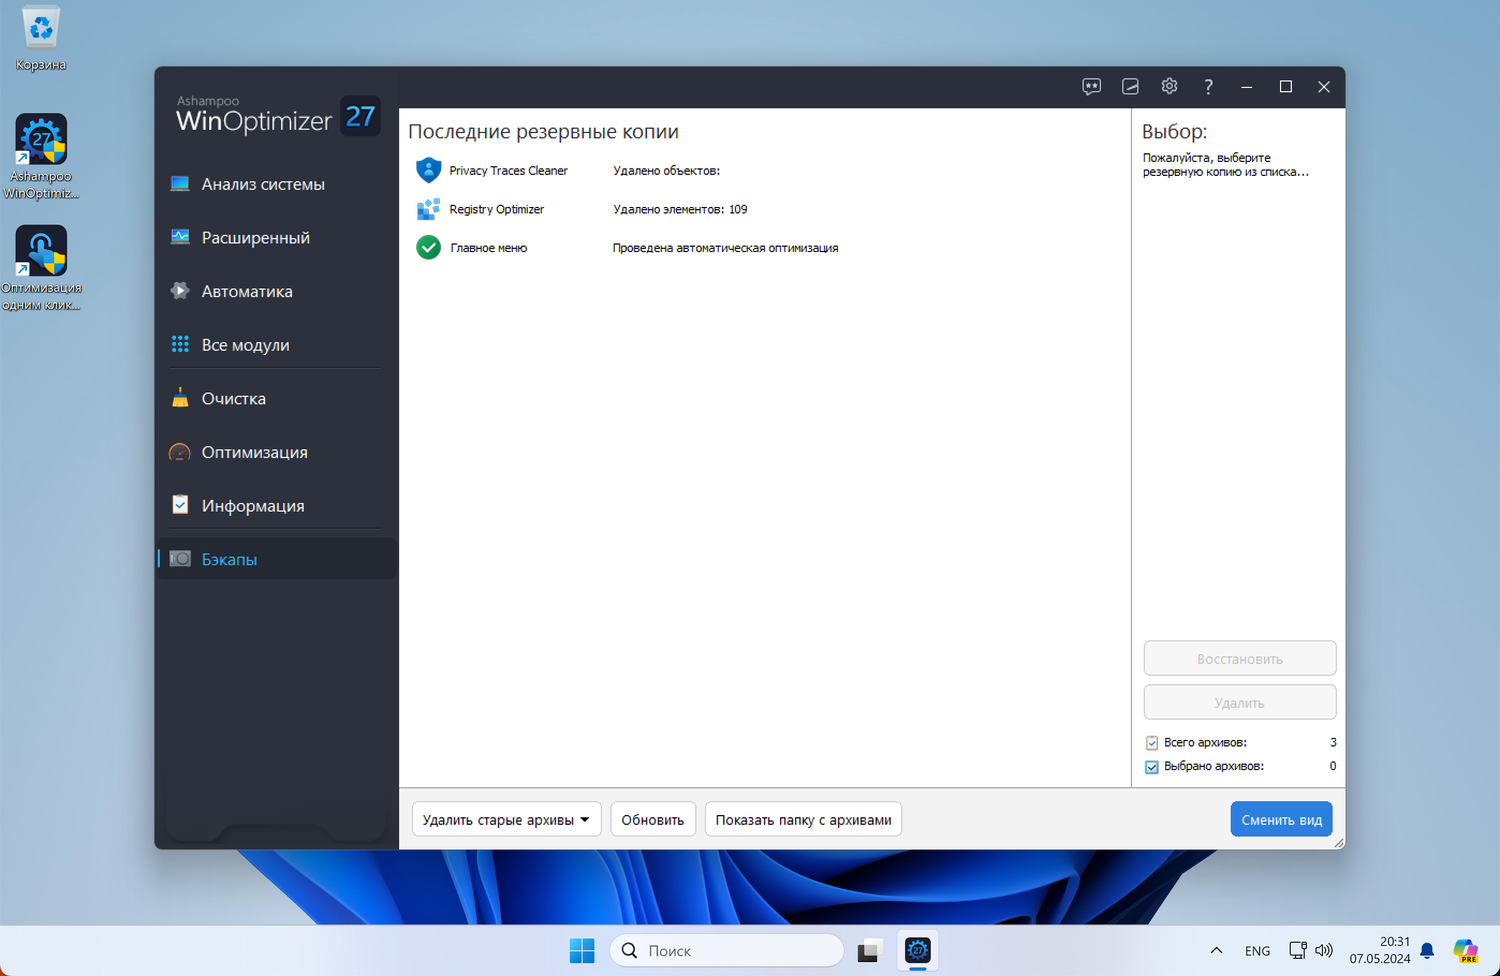Select the Оптимизация одним кликом desktop shortcut

[x=41, y=268]
